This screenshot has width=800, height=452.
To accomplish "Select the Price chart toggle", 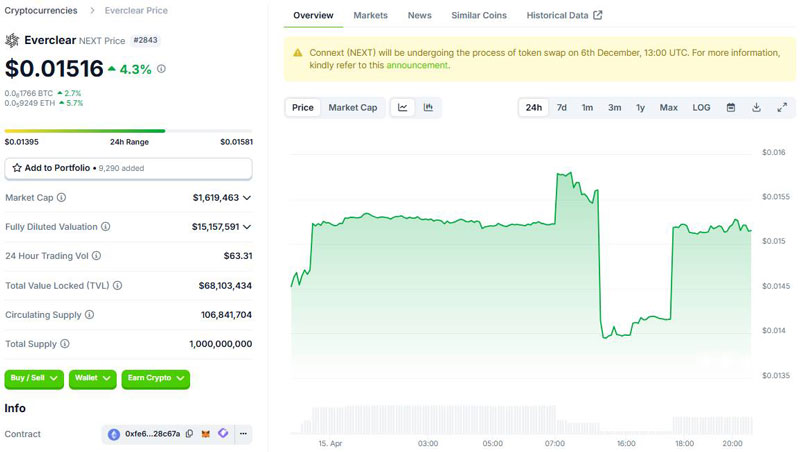I will click(x=303, y=108).
